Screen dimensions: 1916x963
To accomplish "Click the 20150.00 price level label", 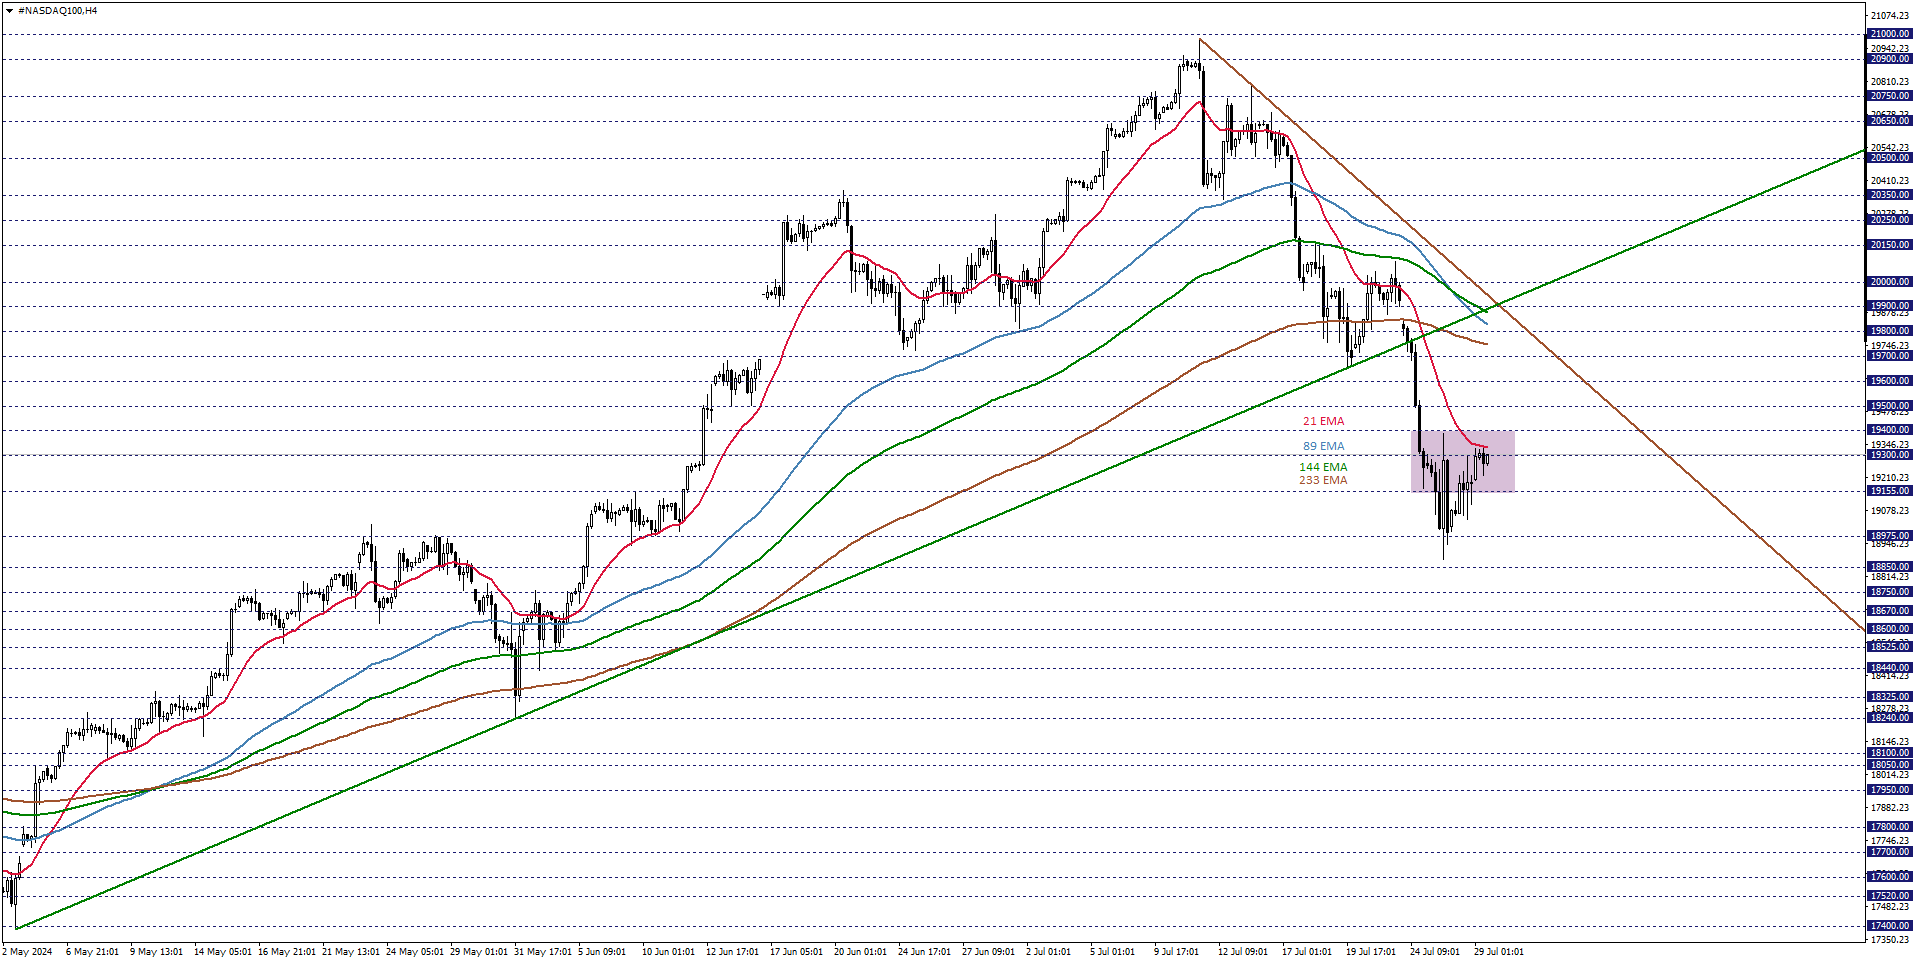I will 1890,245.
